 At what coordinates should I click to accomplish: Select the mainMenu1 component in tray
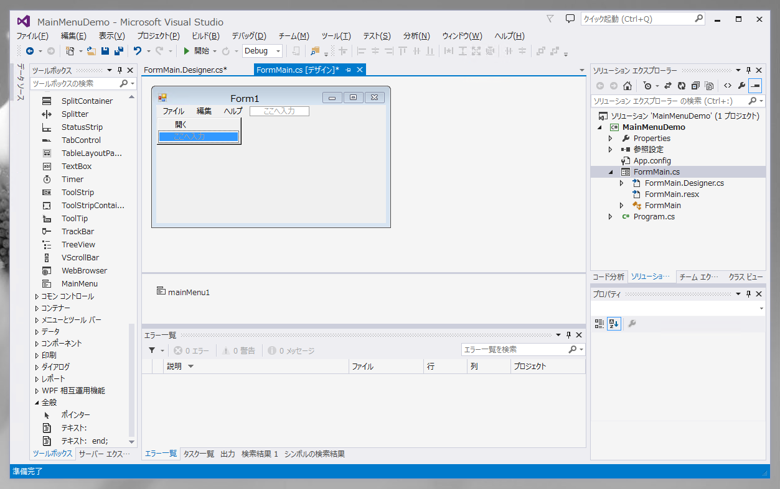[x=183, y=292]
